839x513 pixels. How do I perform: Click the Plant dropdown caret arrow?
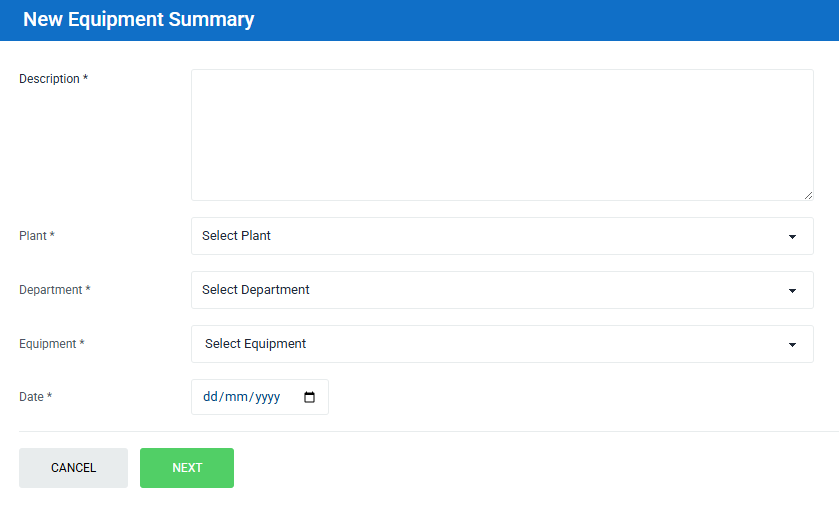click(x=792, y=237)
